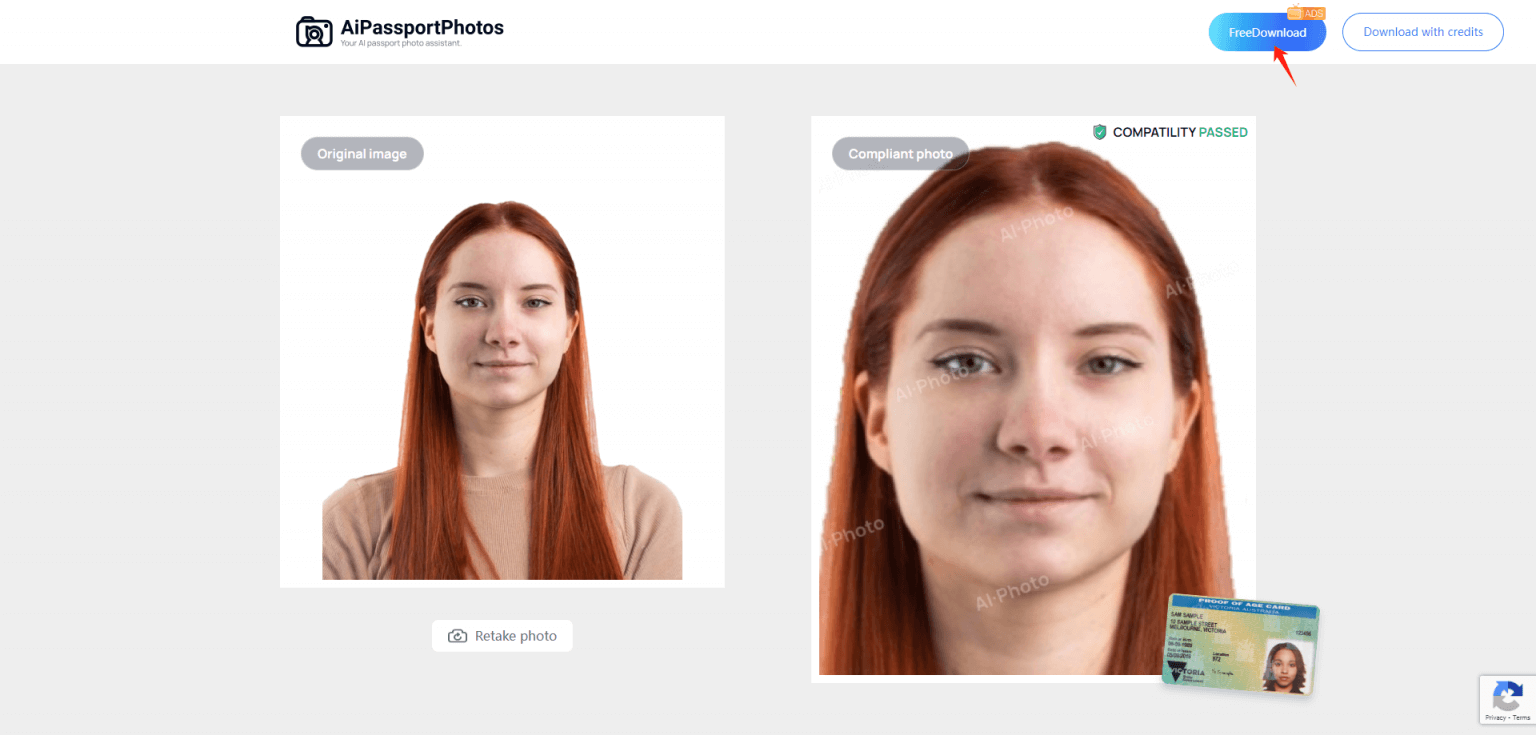The height and width of the screenshot is (735, 1536).
Task: Click the reCAPTCHA badge icon
Action: pyautogui.click(x=1507, y=695)
